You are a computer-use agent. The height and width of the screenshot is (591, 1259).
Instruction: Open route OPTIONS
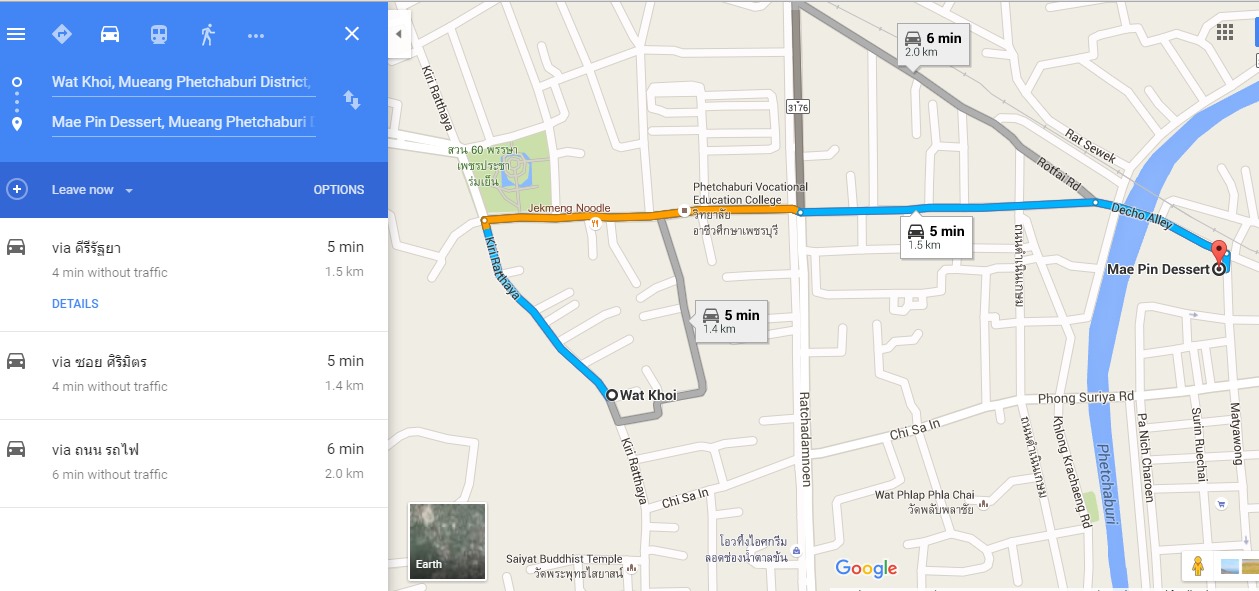pos(339,190)
